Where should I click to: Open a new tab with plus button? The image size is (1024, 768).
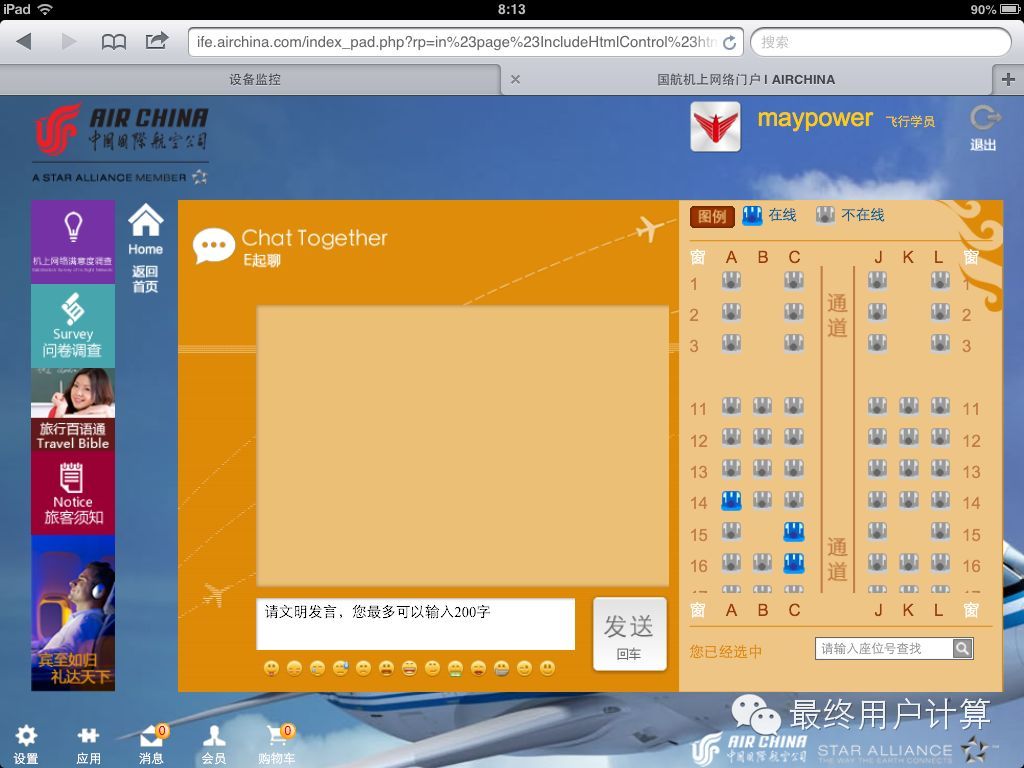click(1008, 80)
